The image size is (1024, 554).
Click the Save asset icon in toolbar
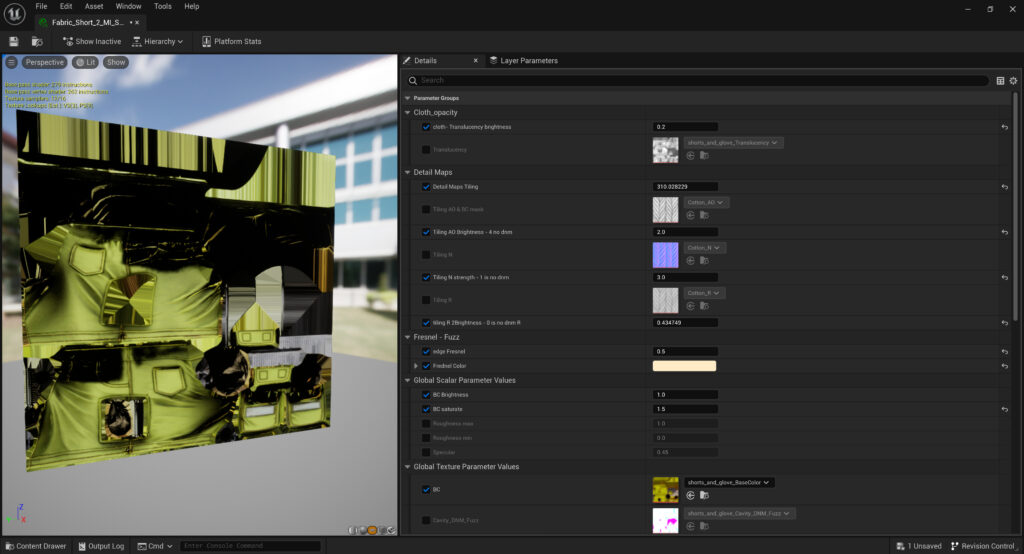14,41
